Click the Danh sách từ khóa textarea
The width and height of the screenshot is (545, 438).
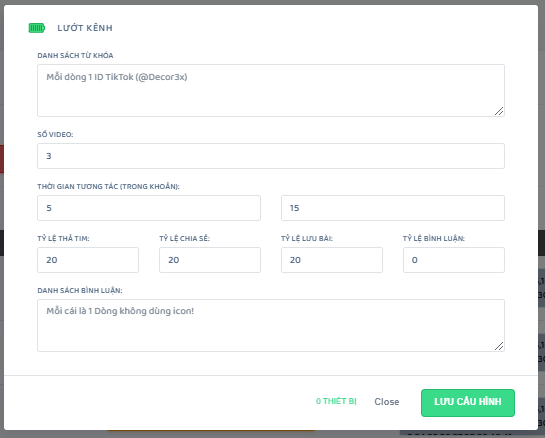271,90
